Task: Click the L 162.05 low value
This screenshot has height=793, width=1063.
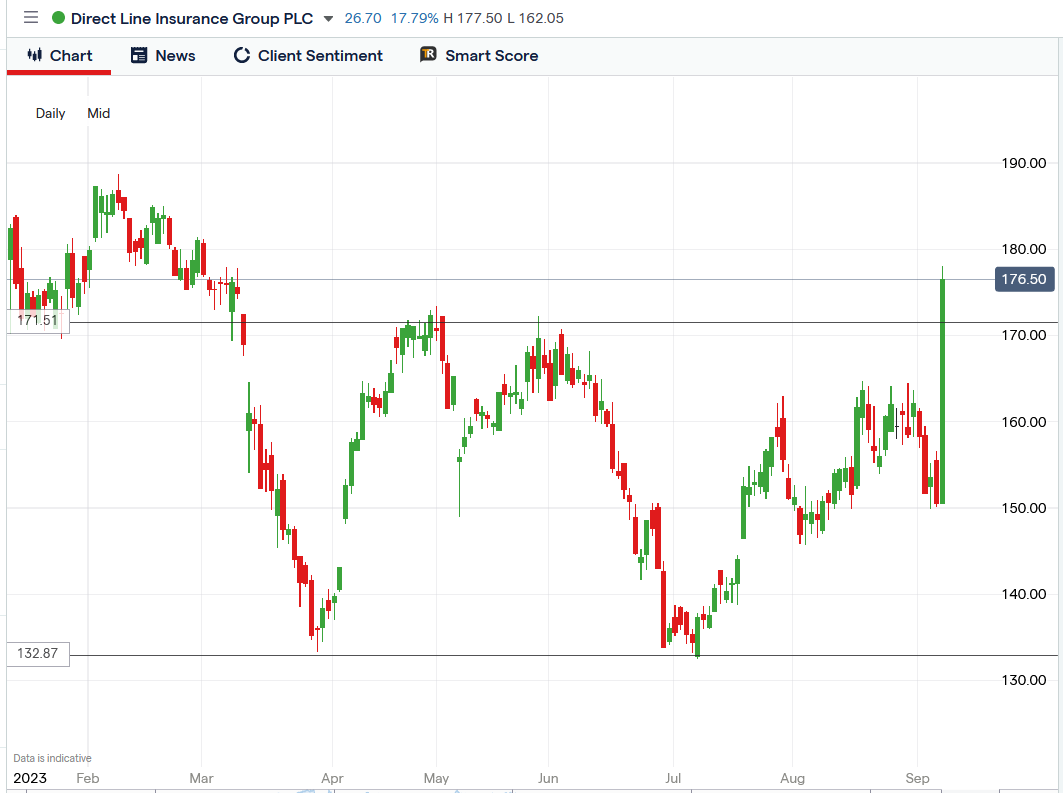Action: pyautogui.click(x=535, y=18)
